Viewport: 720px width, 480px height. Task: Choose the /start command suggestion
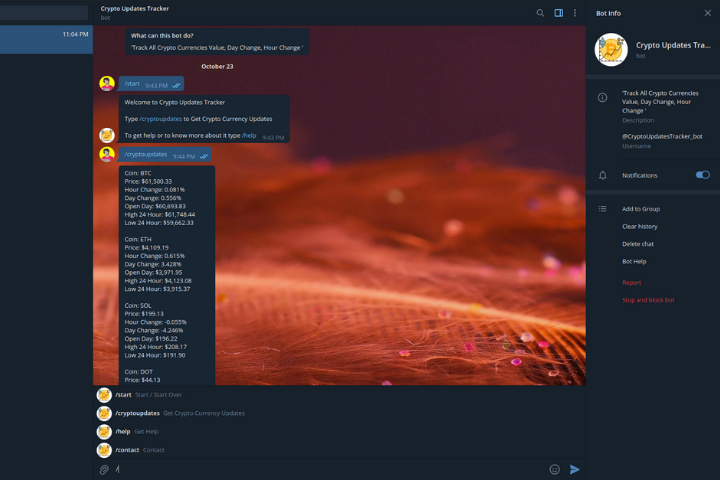coord(339,395)
